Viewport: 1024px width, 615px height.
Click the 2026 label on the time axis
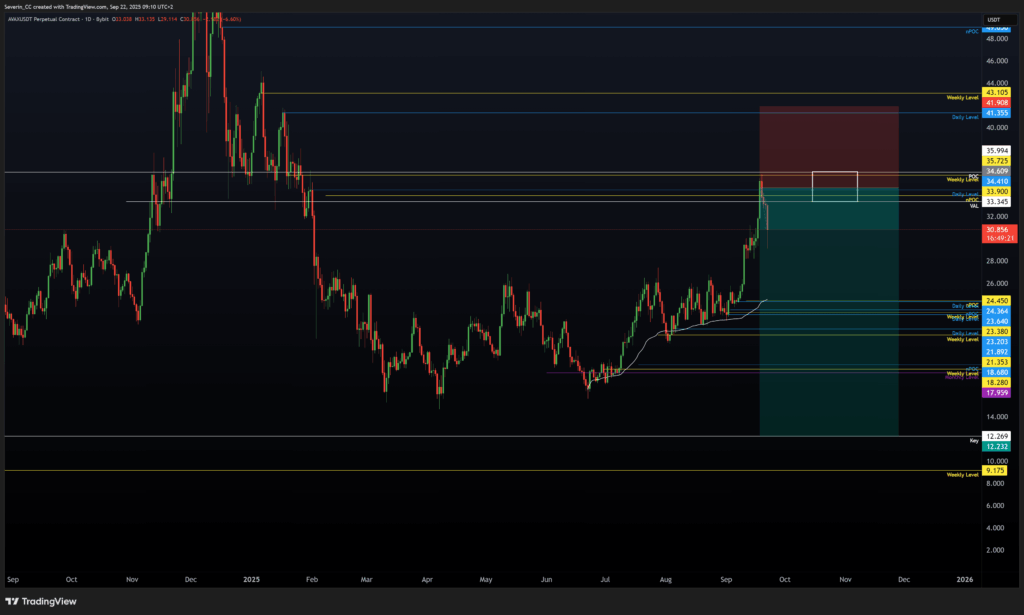(x=964, y=579)
